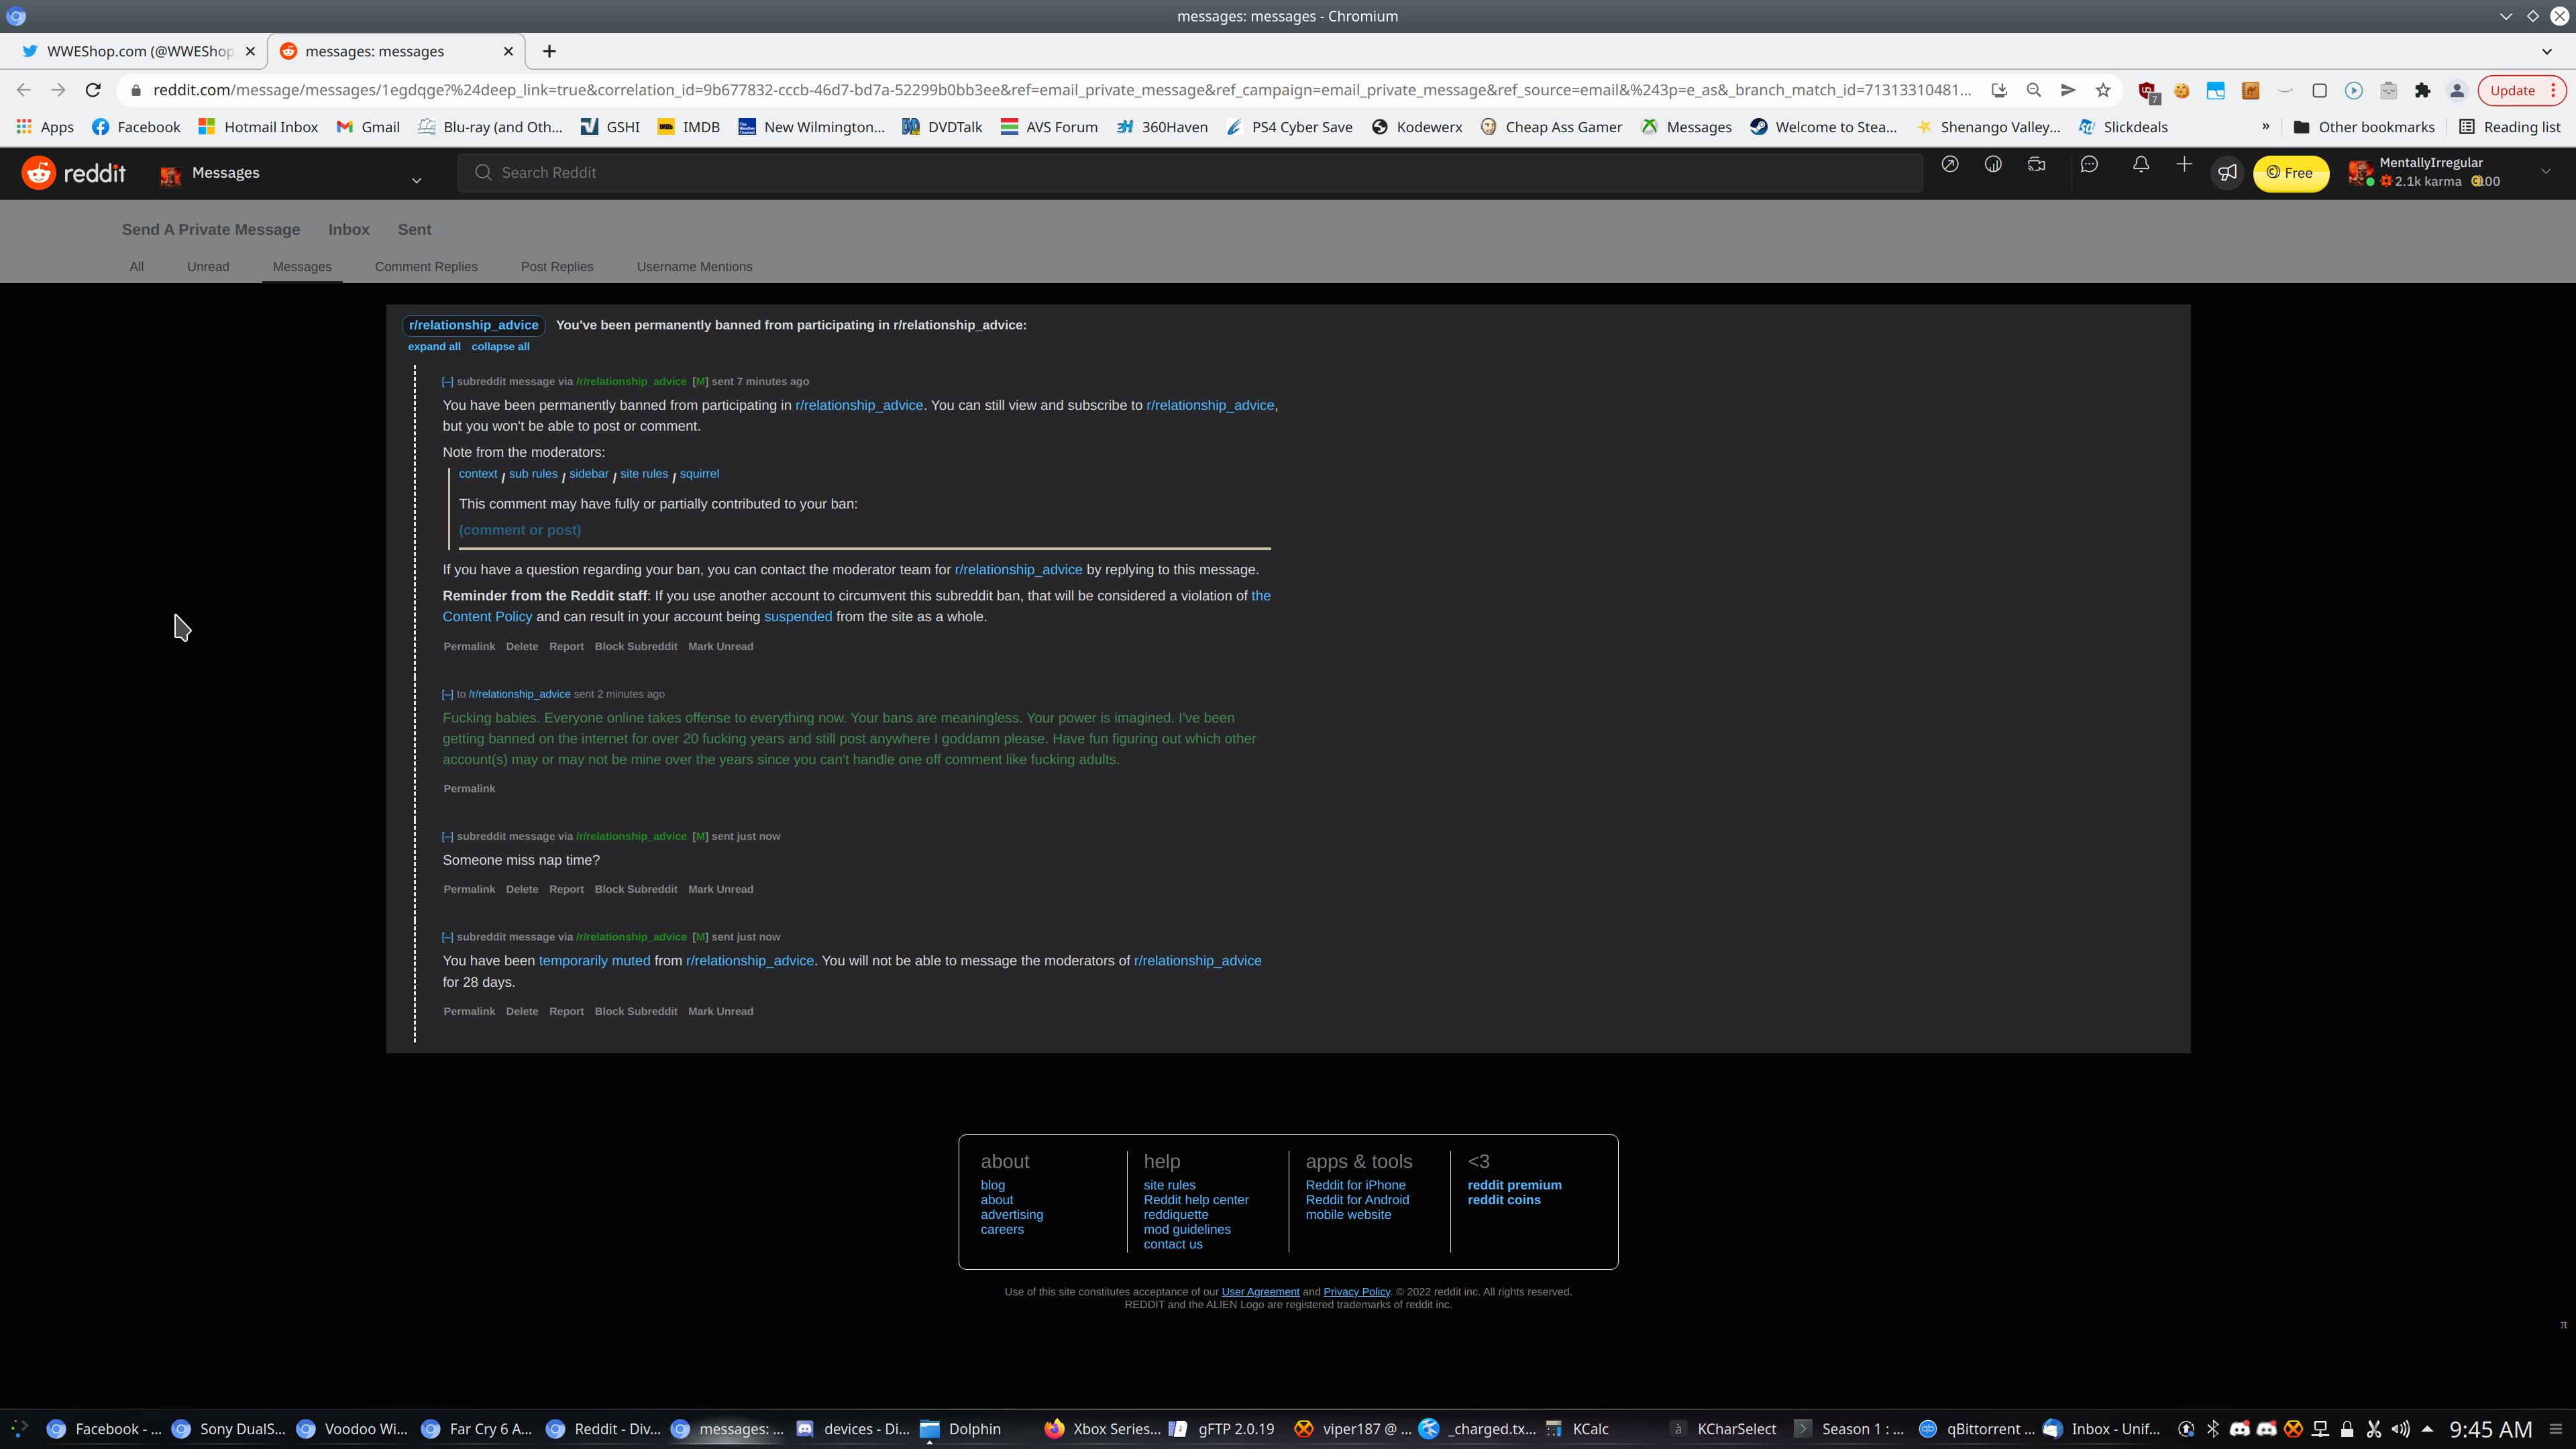
Task: Expand the MentallyIrregular user menu
Action: point(2545,172)
